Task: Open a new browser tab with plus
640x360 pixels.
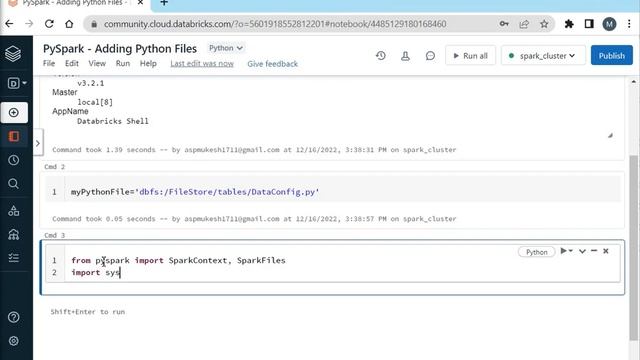Action: 164,3
